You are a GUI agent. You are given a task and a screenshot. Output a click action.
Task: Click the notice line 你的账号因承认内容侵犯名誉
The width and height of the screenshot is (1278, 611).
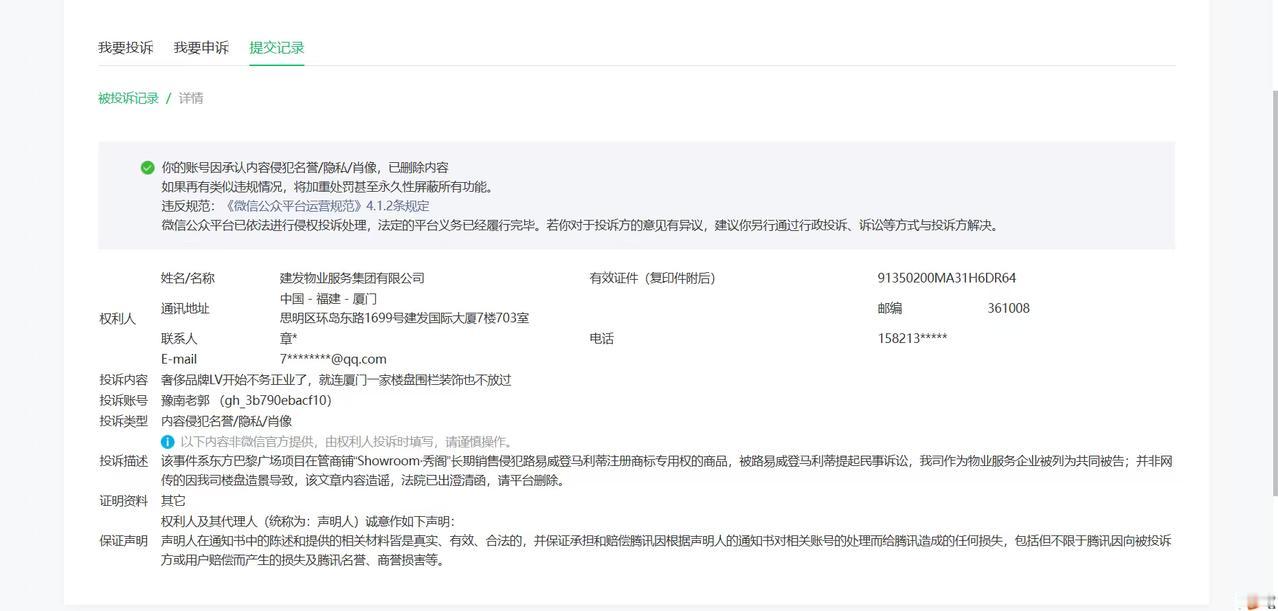point(305,168)
